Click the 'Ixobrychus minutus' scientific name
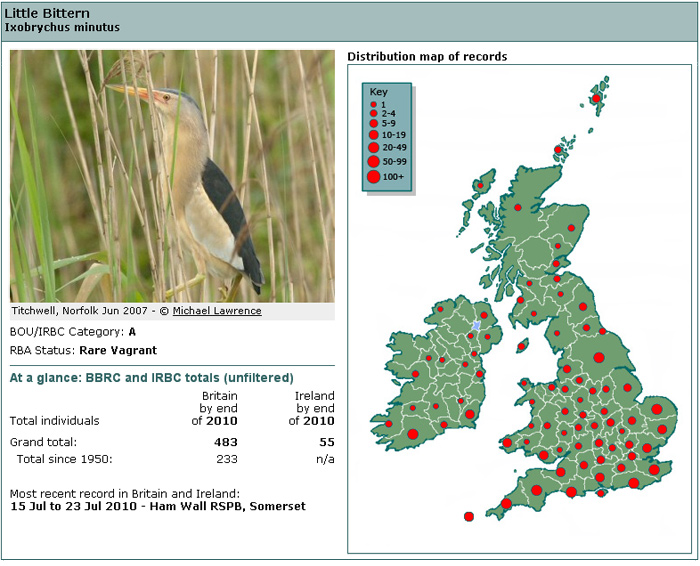 pyautogui.click(x=62, y=27)
